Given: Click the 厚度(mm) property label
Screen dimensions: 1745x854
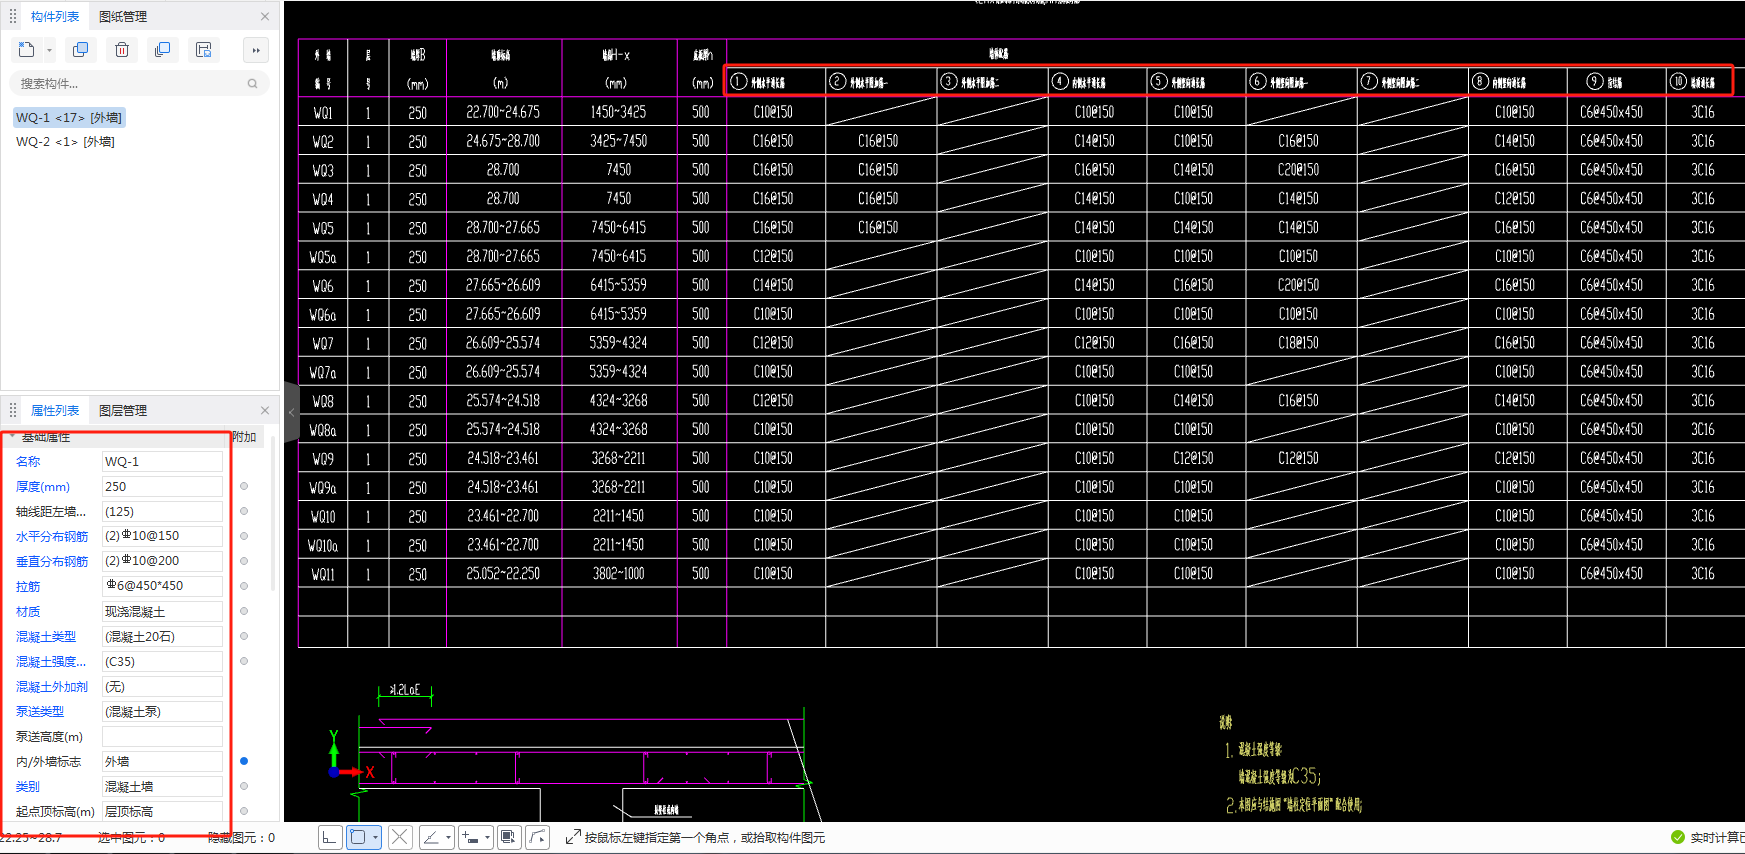Looking at the screenshot, I should click(43, 487).
